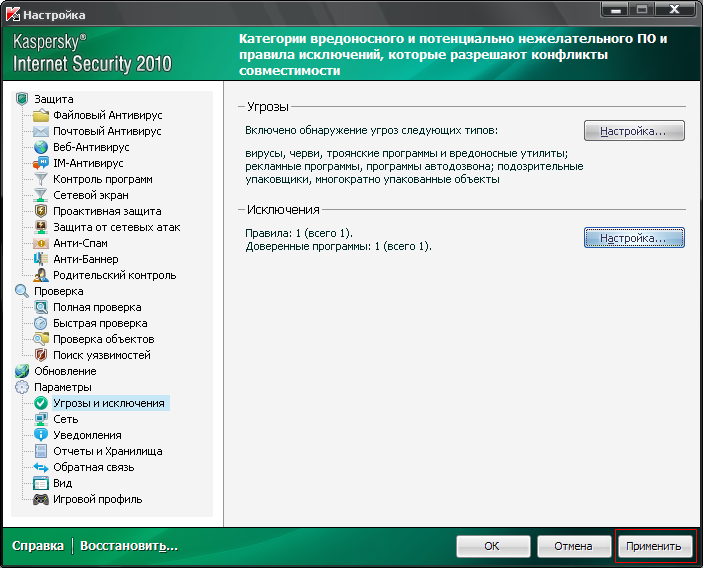Select Полная проверка item

coord(97,307)
